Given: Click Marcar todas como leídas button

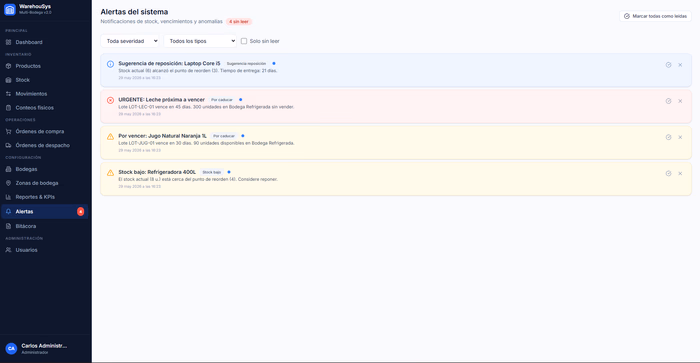Looking at the screenshot, I should (x=655, y=16).
